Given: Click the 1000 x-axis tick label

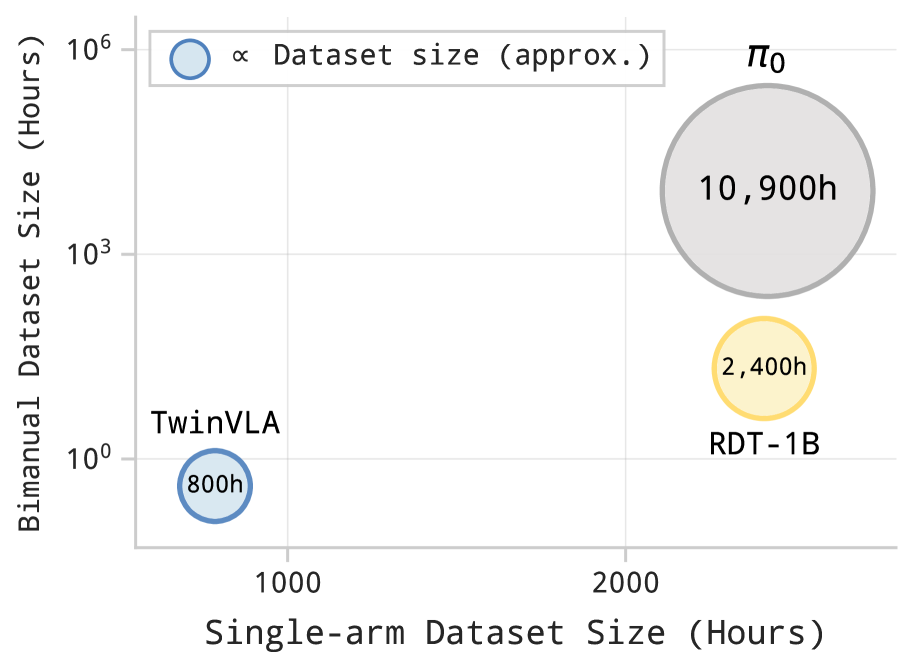Looking at the screenshot, I should click(x=288, y=583).
